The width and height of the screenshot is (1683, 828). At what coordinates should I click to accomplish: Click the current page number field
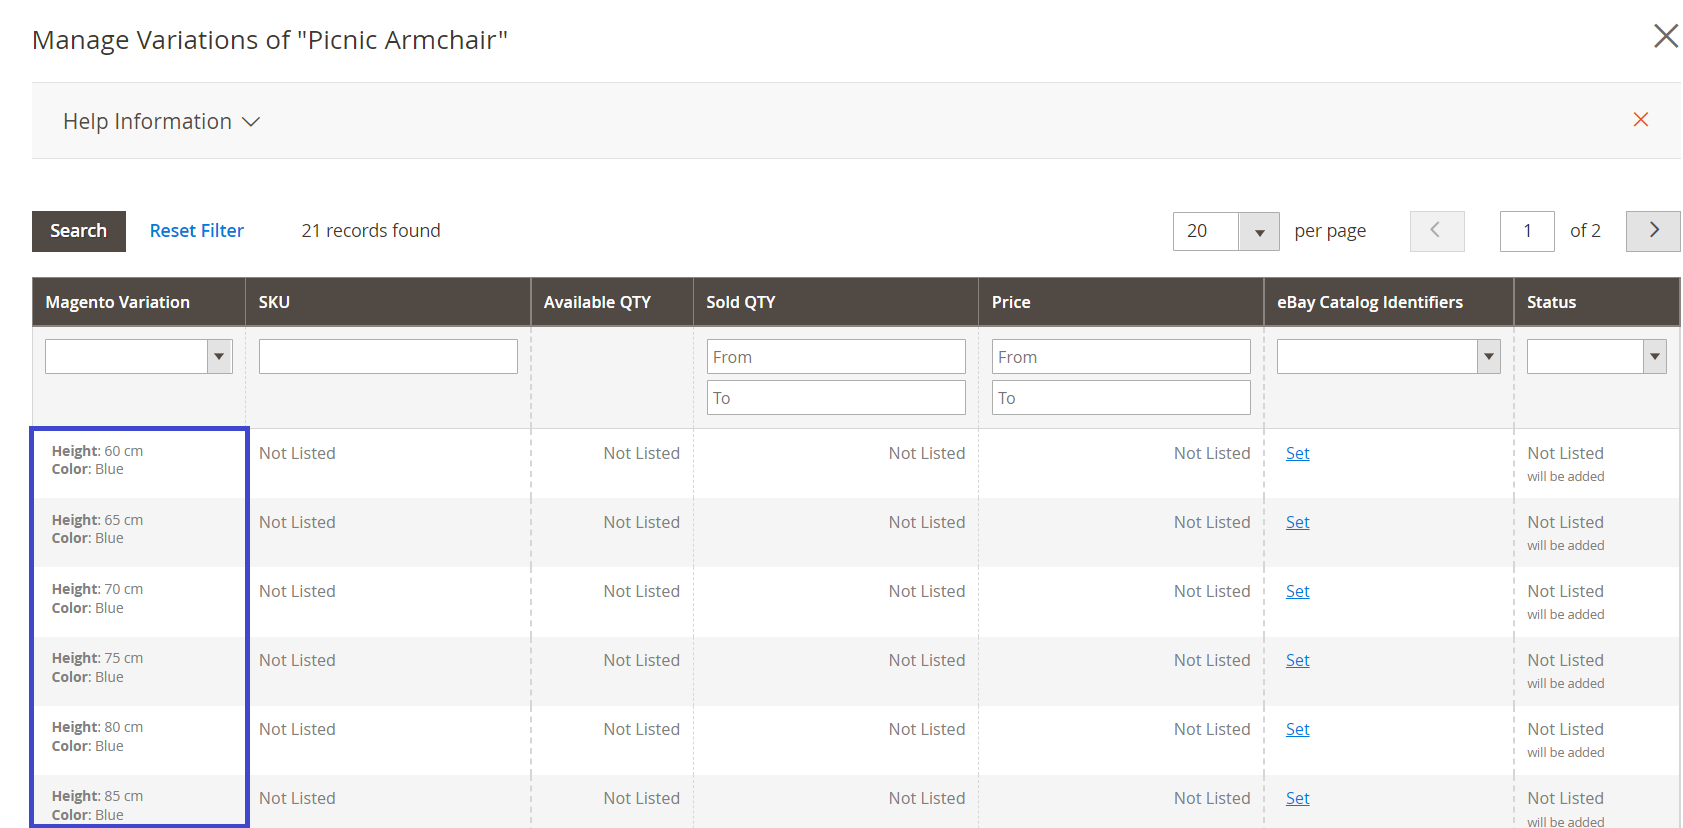[1526, 231]
